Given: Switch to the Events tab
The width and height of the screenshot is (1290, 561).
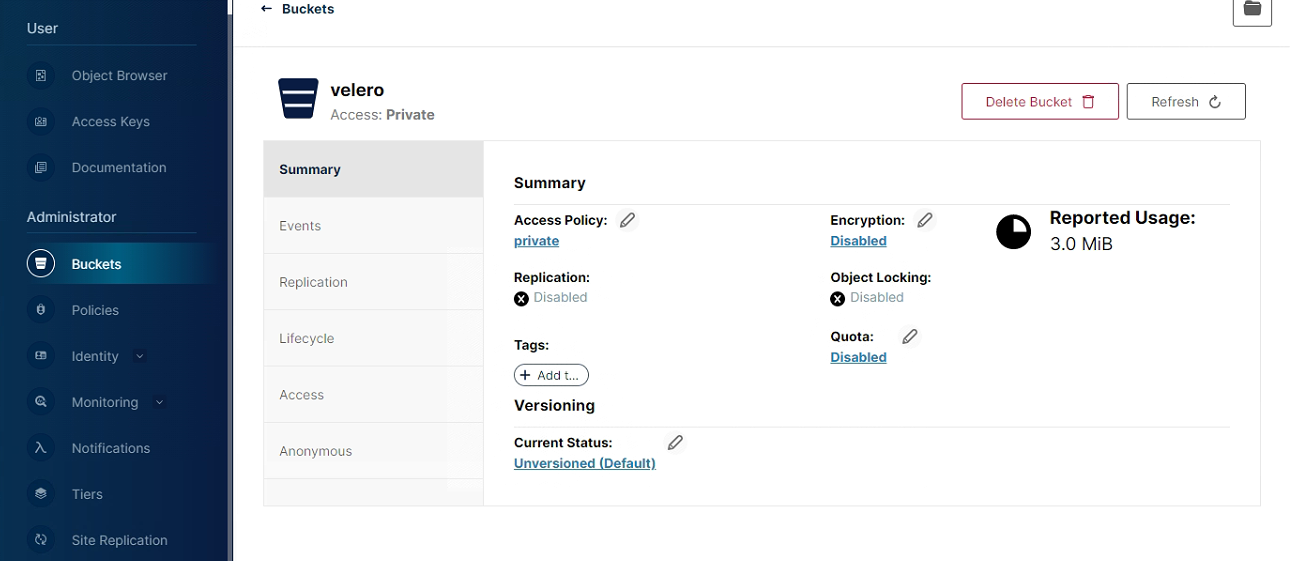Looking at the screenshot, I should [x=373, y=226].
